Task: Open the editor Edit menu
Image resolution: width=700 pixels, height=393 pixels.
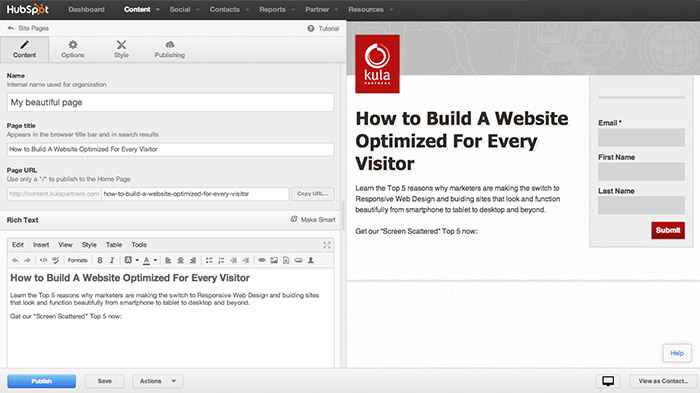Action: (x=18, y=245)
